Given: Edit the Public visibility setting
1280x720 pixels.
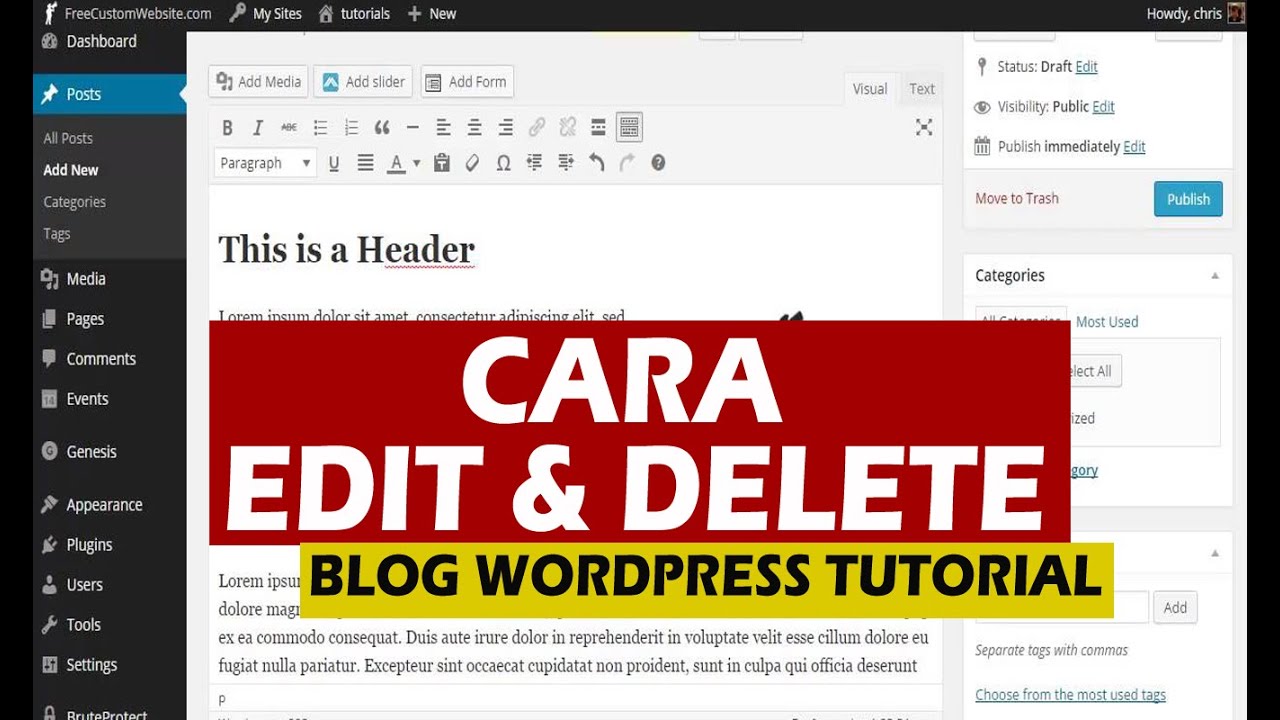Looking at the screenshot, I should coord(1103,107).
